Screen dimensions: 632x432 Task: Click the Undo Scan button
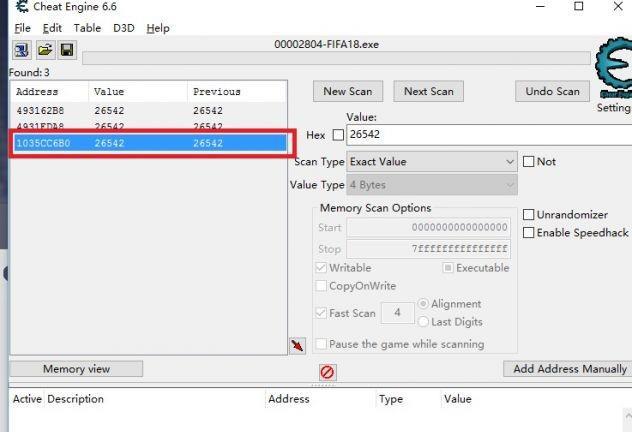point(552,91)
